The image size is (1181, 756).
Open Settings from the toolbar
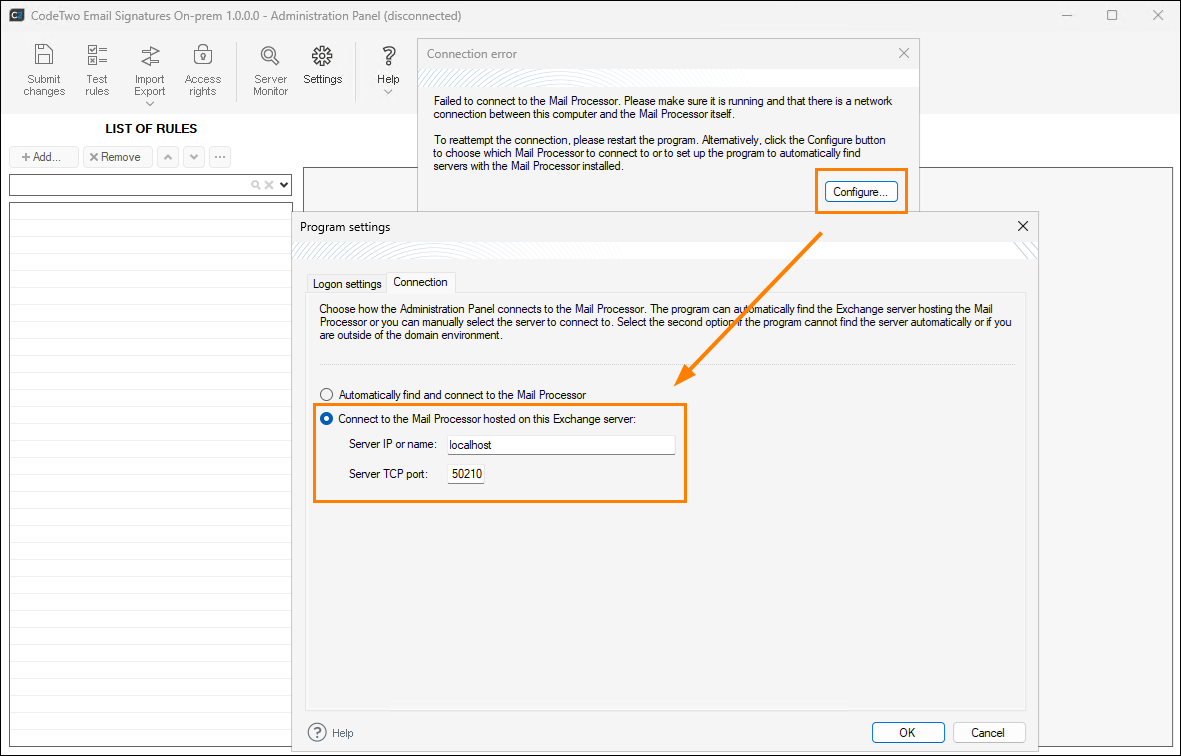(322, 66)
